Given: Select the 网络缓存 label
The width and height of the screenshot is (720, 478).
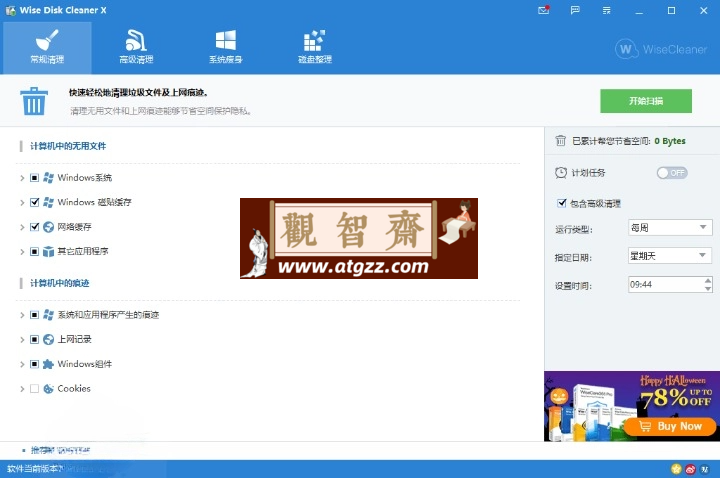Looking at the screenshot, I should [74, 227].
